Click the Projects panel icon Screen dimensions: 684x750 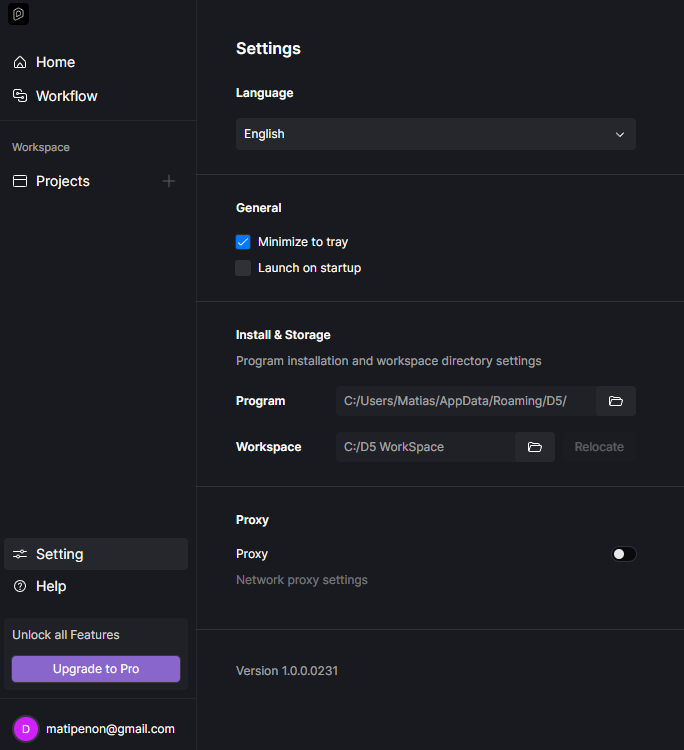pos(20,181)
